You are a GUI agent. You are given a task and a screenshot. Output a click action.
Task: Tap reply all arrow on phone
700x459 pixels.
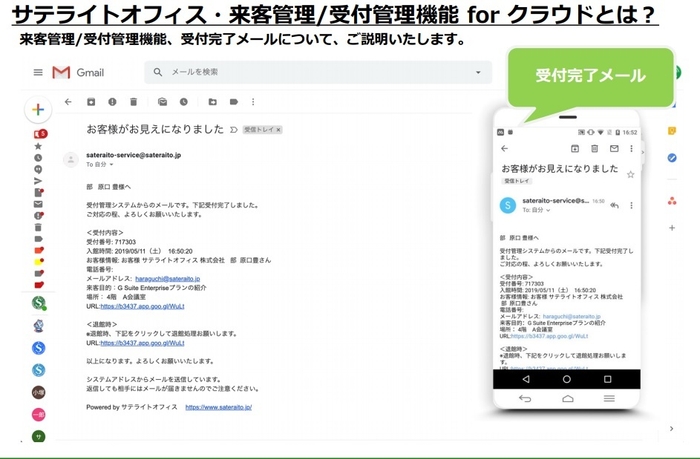point(615,205)
